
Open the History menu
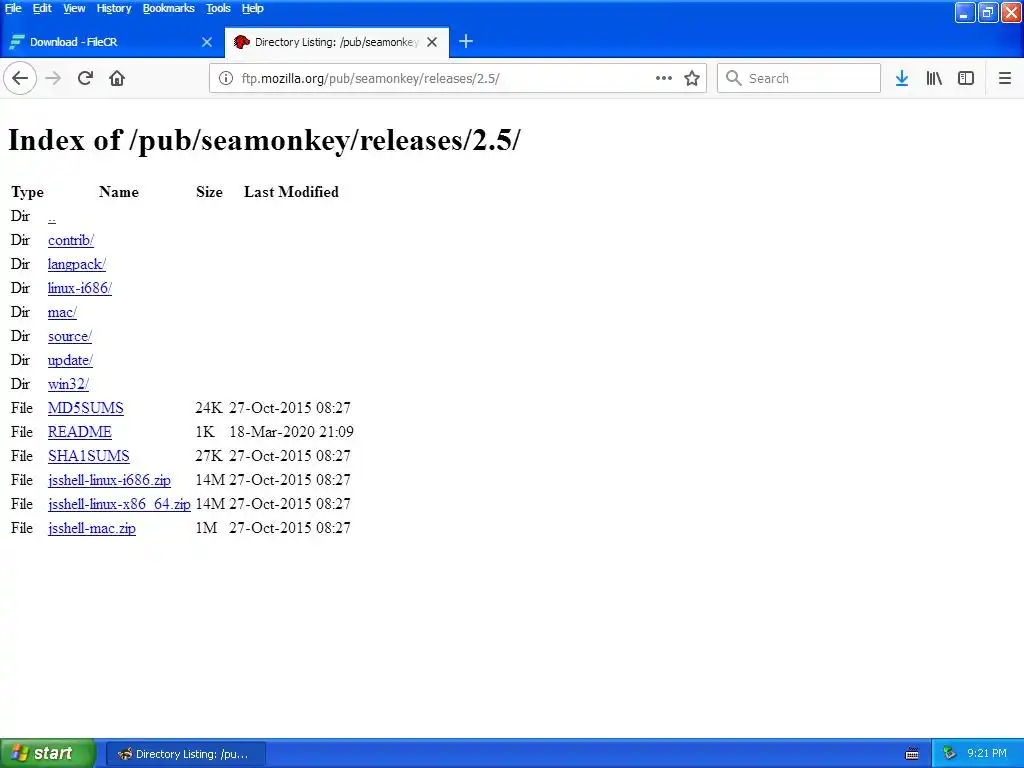pyautogui.click(x=114, y=8)
